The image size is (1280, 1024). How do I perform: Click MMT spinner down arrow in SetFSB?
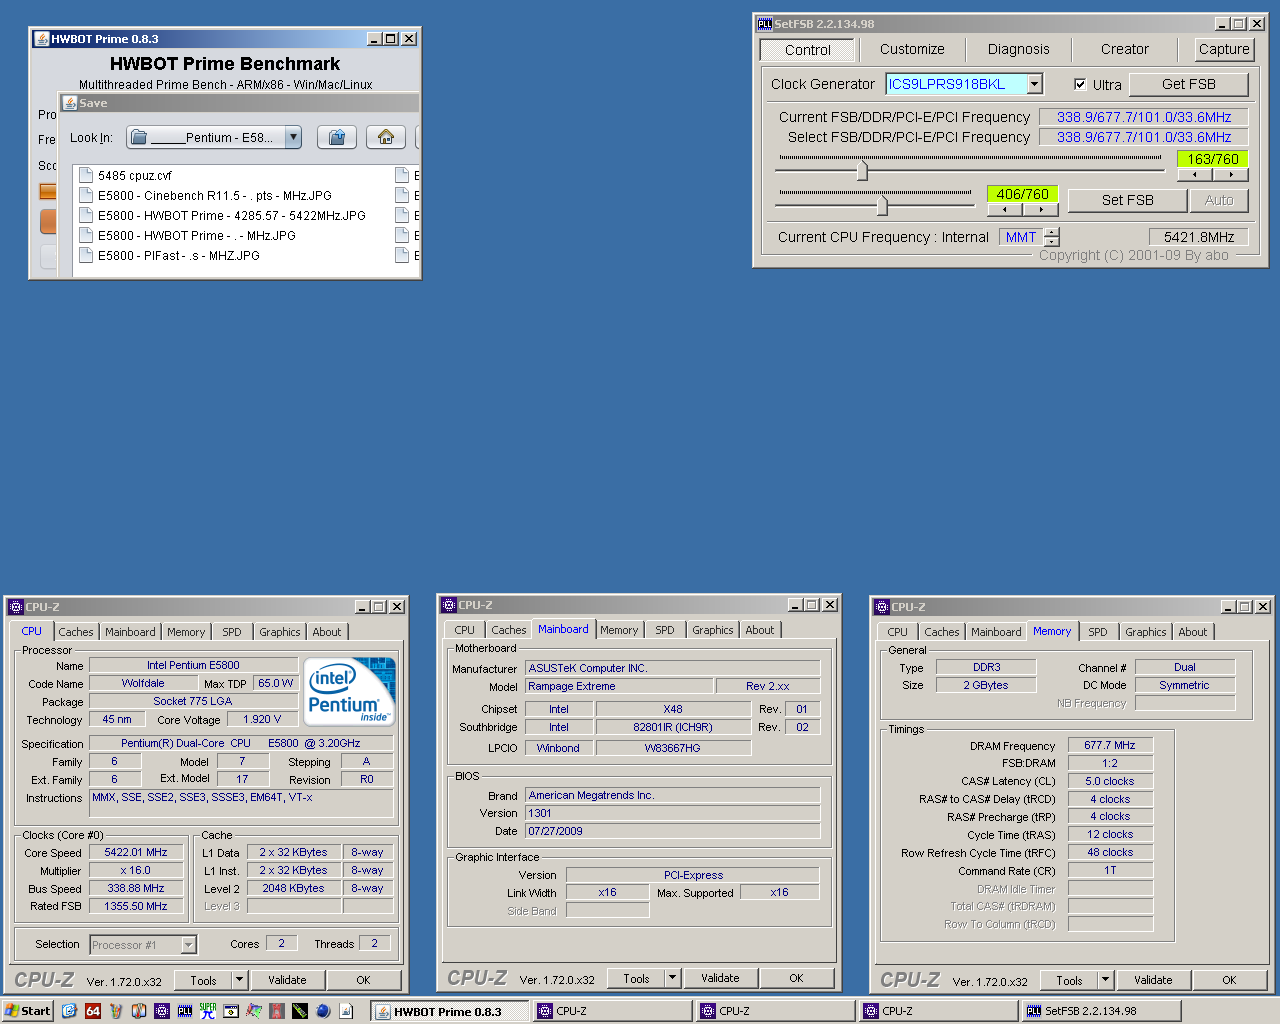[1051, 241]
